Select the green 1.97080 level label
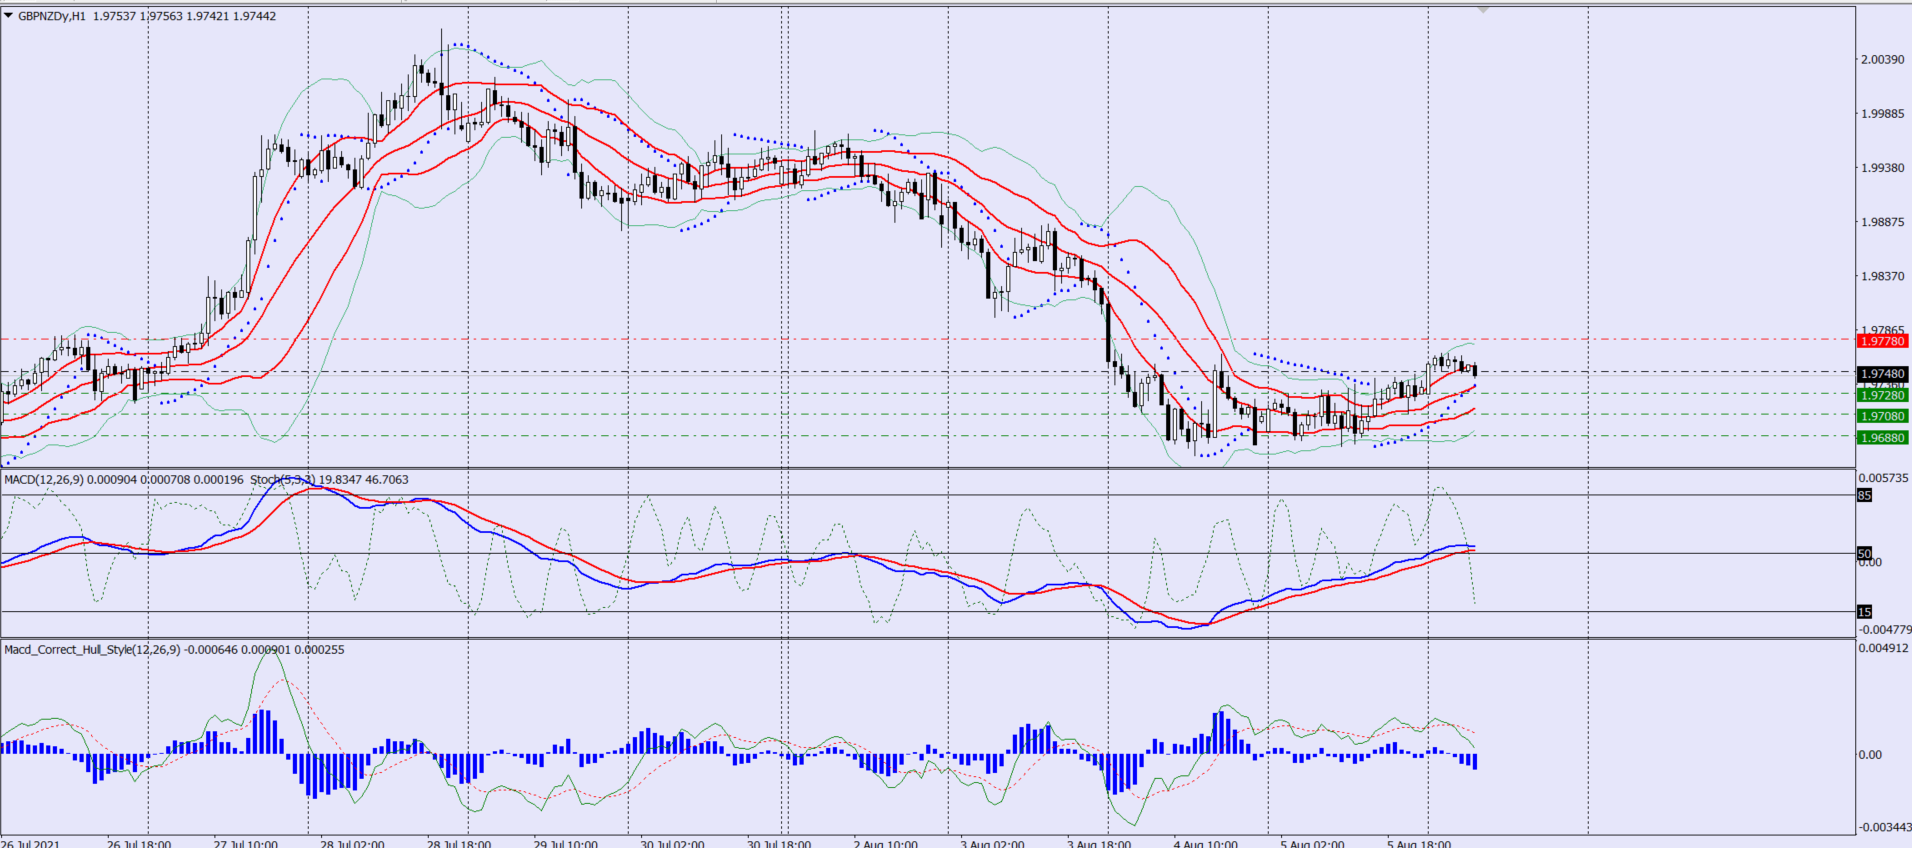 (1883, 416)
